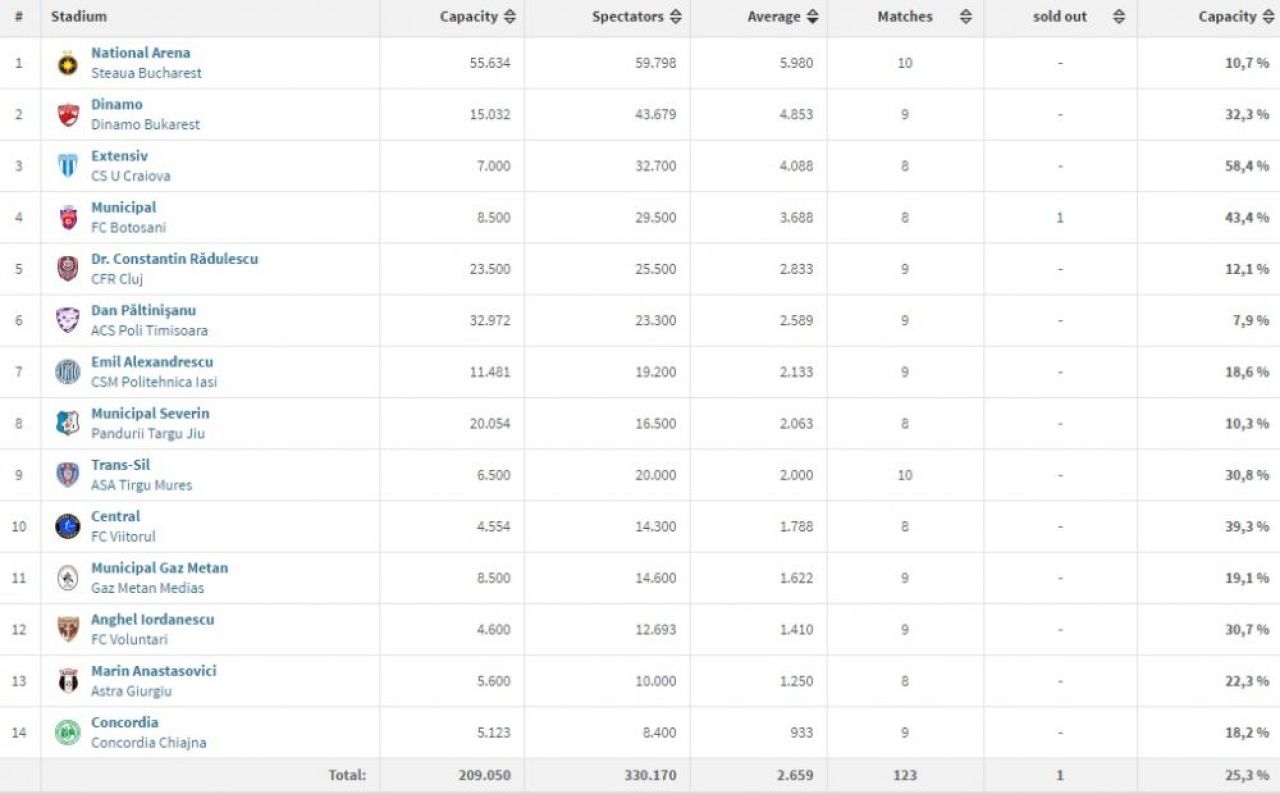Sort table using sold out sort arrows
The height and width of the screenshot is (794, 1280).
point(1119,17)
